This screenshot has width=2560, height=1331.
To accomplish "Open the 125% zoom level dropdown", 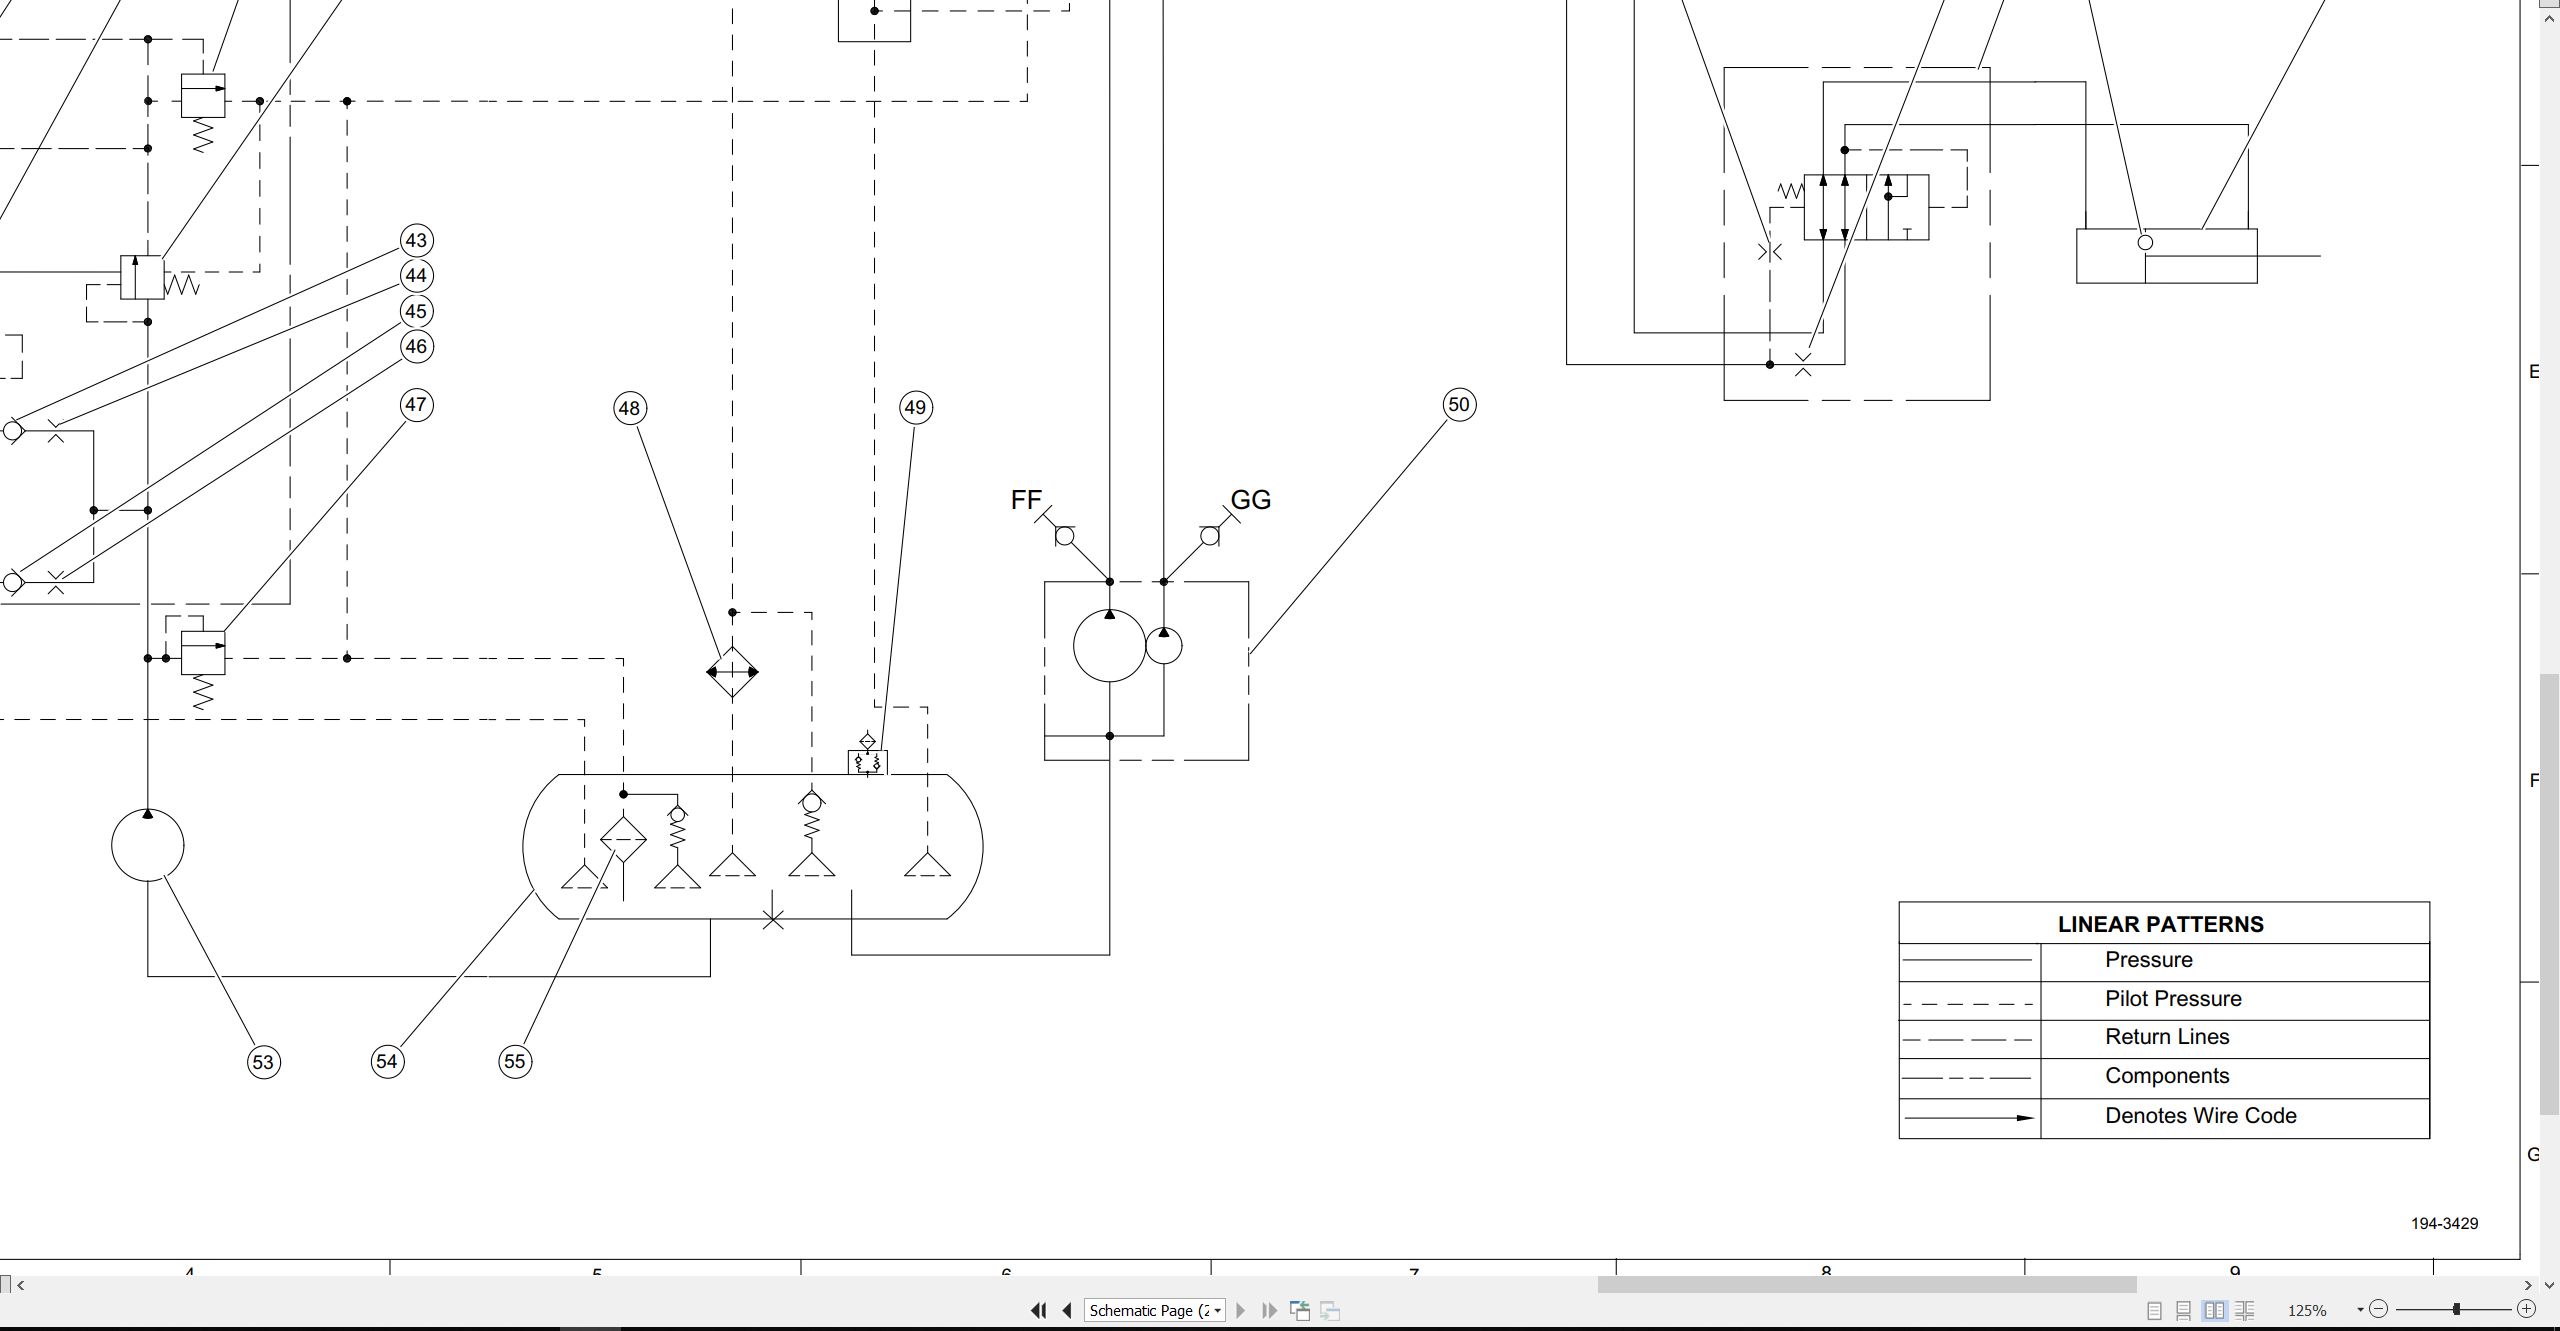I will click(x=2360, y=1310).
